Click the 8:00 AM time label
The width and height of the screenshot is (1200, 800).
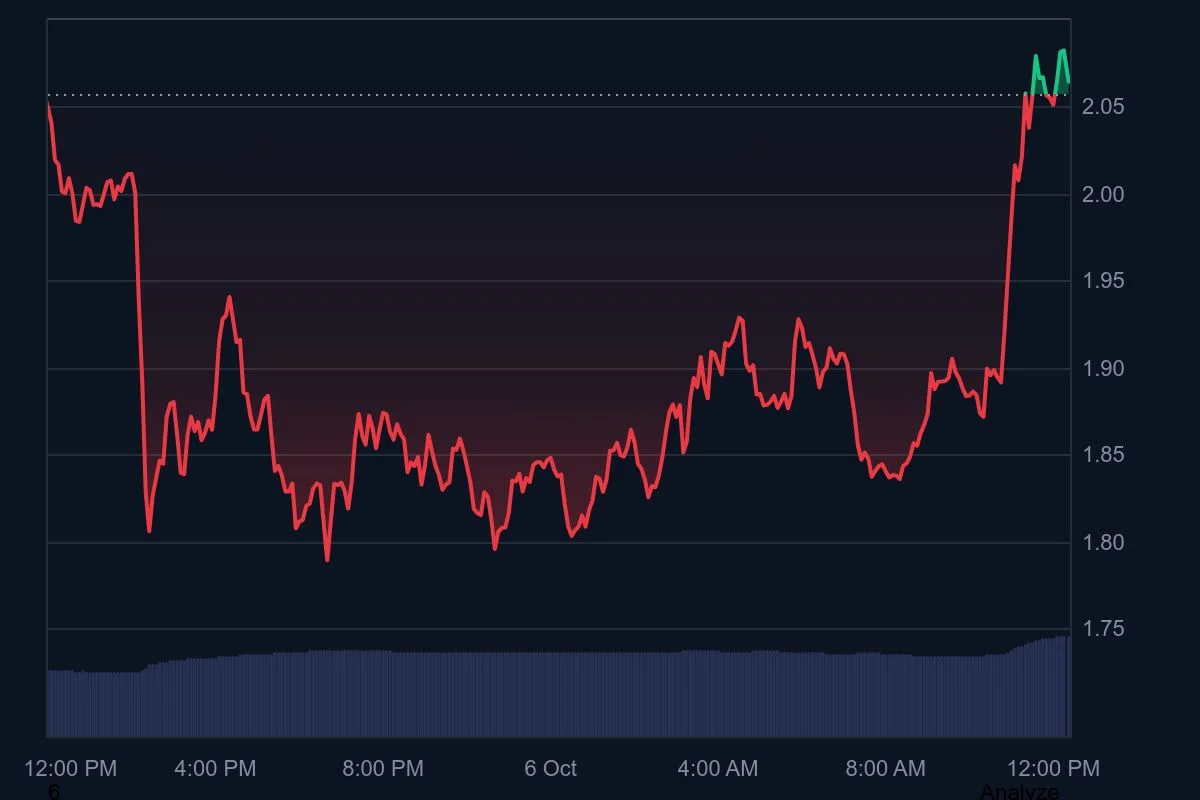[884, 769]
